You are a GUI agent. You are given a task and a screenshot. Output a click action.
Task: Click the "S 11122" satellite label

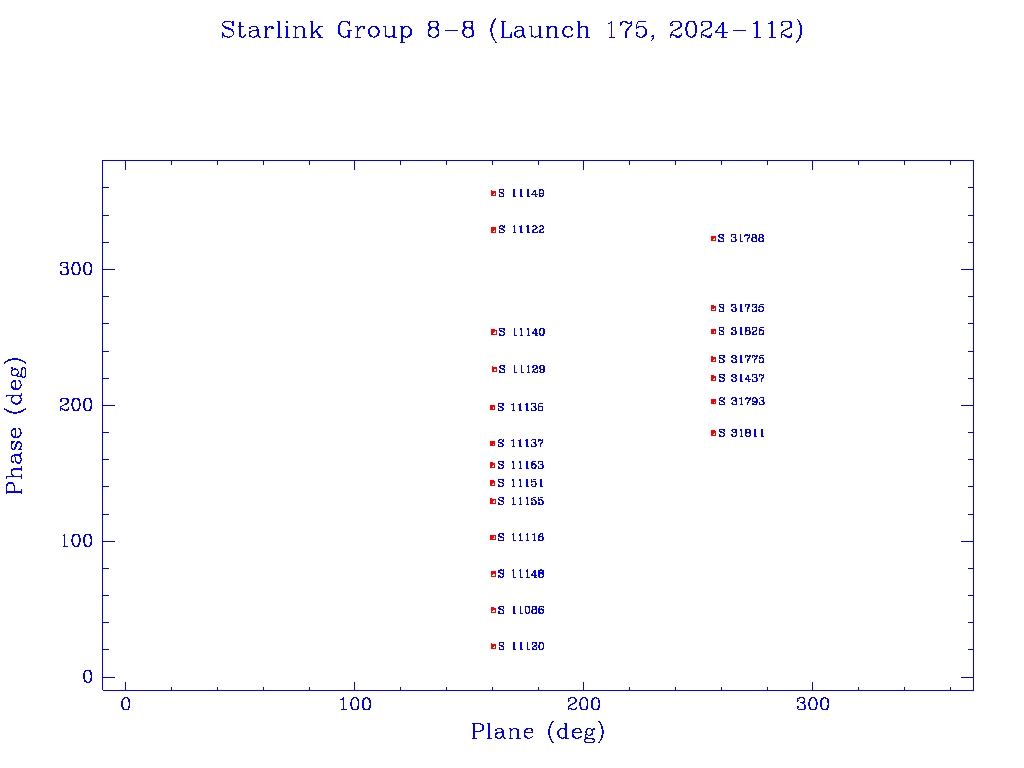click(521, 229)
